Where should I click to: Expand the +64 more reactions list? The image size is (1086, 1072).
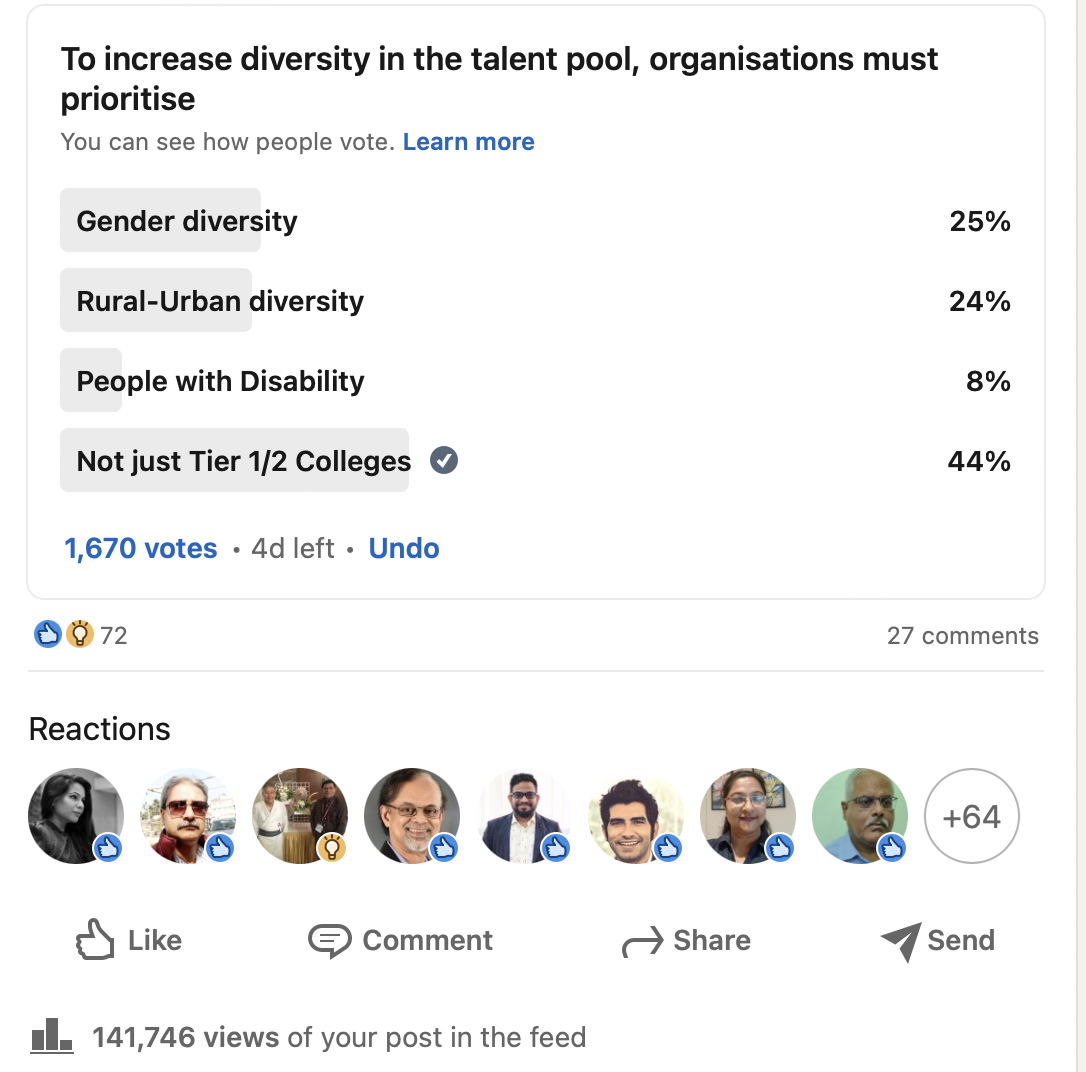click(x=971, y=817)
